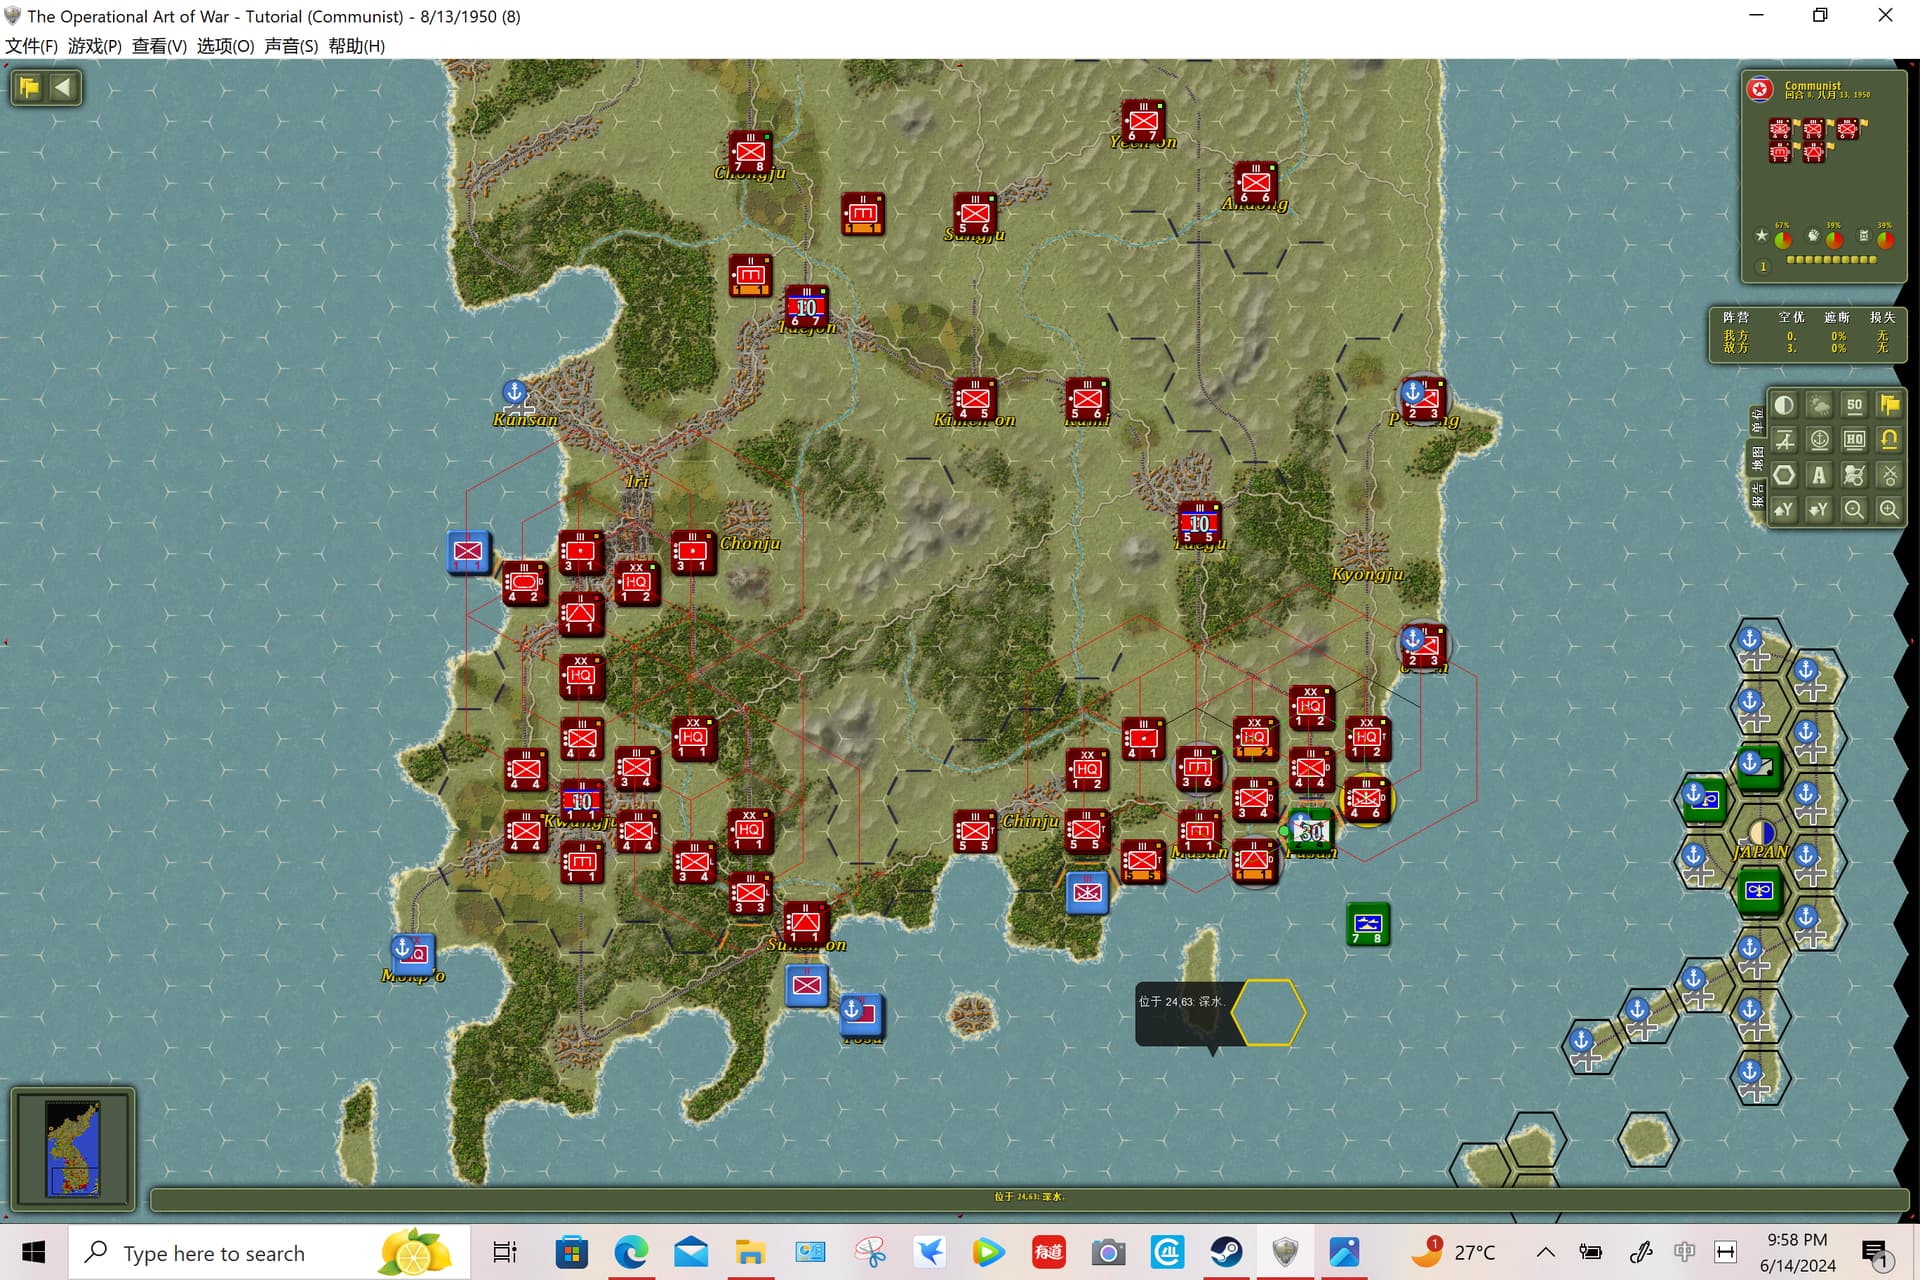1920x1280 pixels.
Task: Click the taskbar search box
Action: tap(269, 1252)
